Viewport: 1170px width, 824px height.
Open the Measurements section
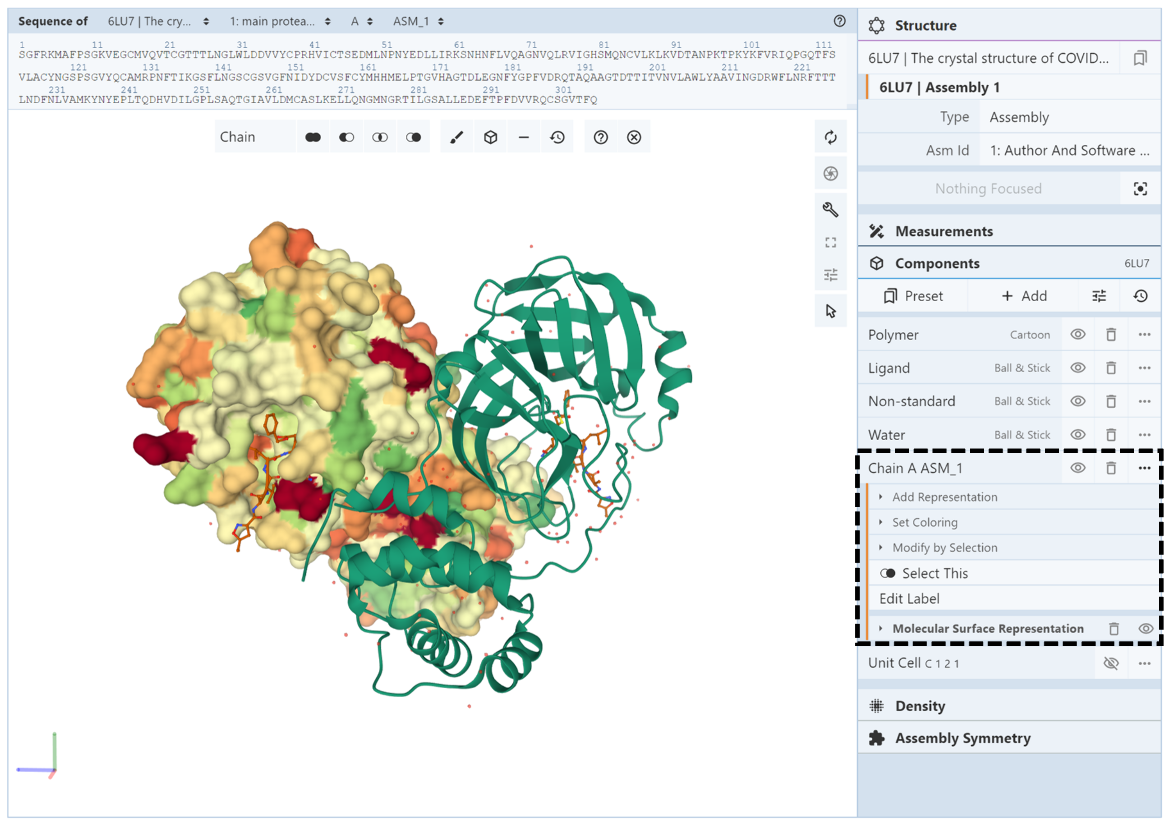943,231
